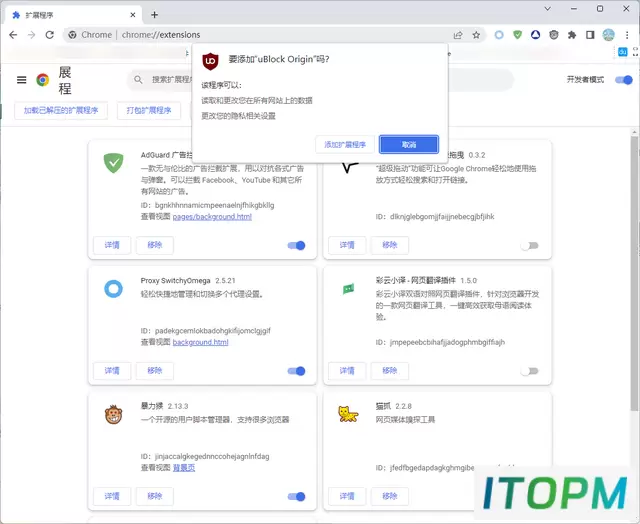Open the extensions puzzle-piece menu
The width and height of the screenshot is (640, 524).
pos(572,35)
